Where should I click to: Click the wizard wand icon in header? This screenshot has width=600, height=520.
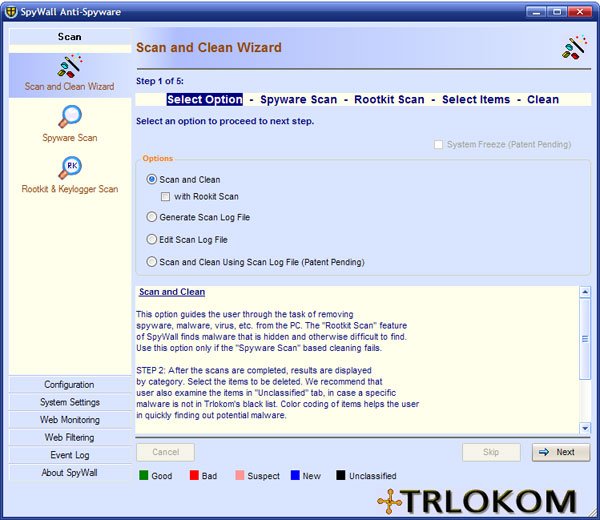pos(574,47)
